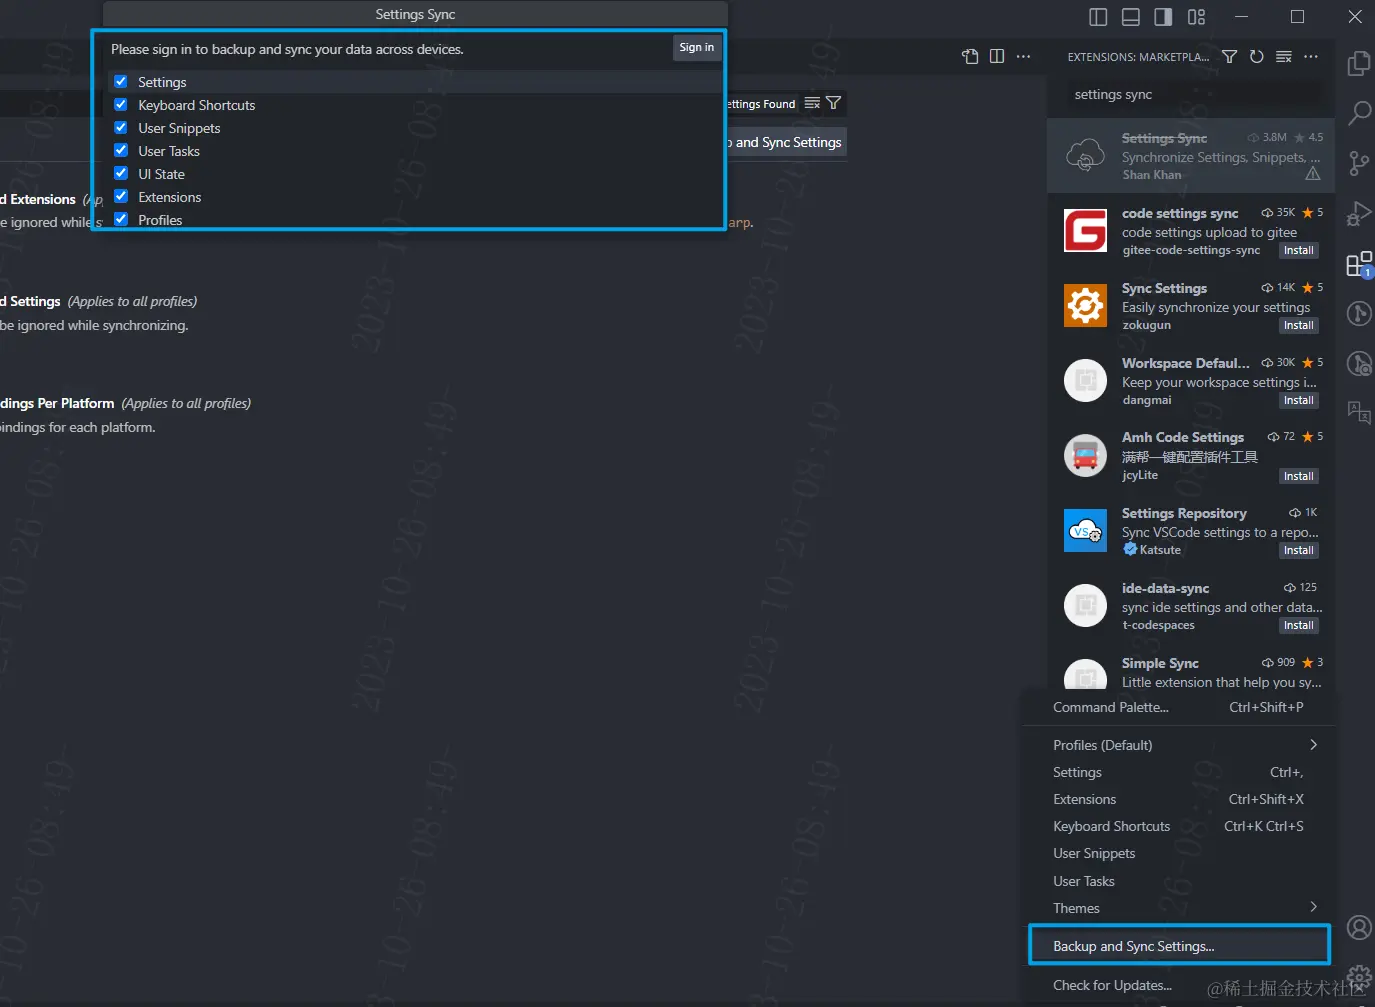Viewport: 1375px width, 1007px height.
Task: Open the Run and Debug view
Action: click(x=1359, y=213)
